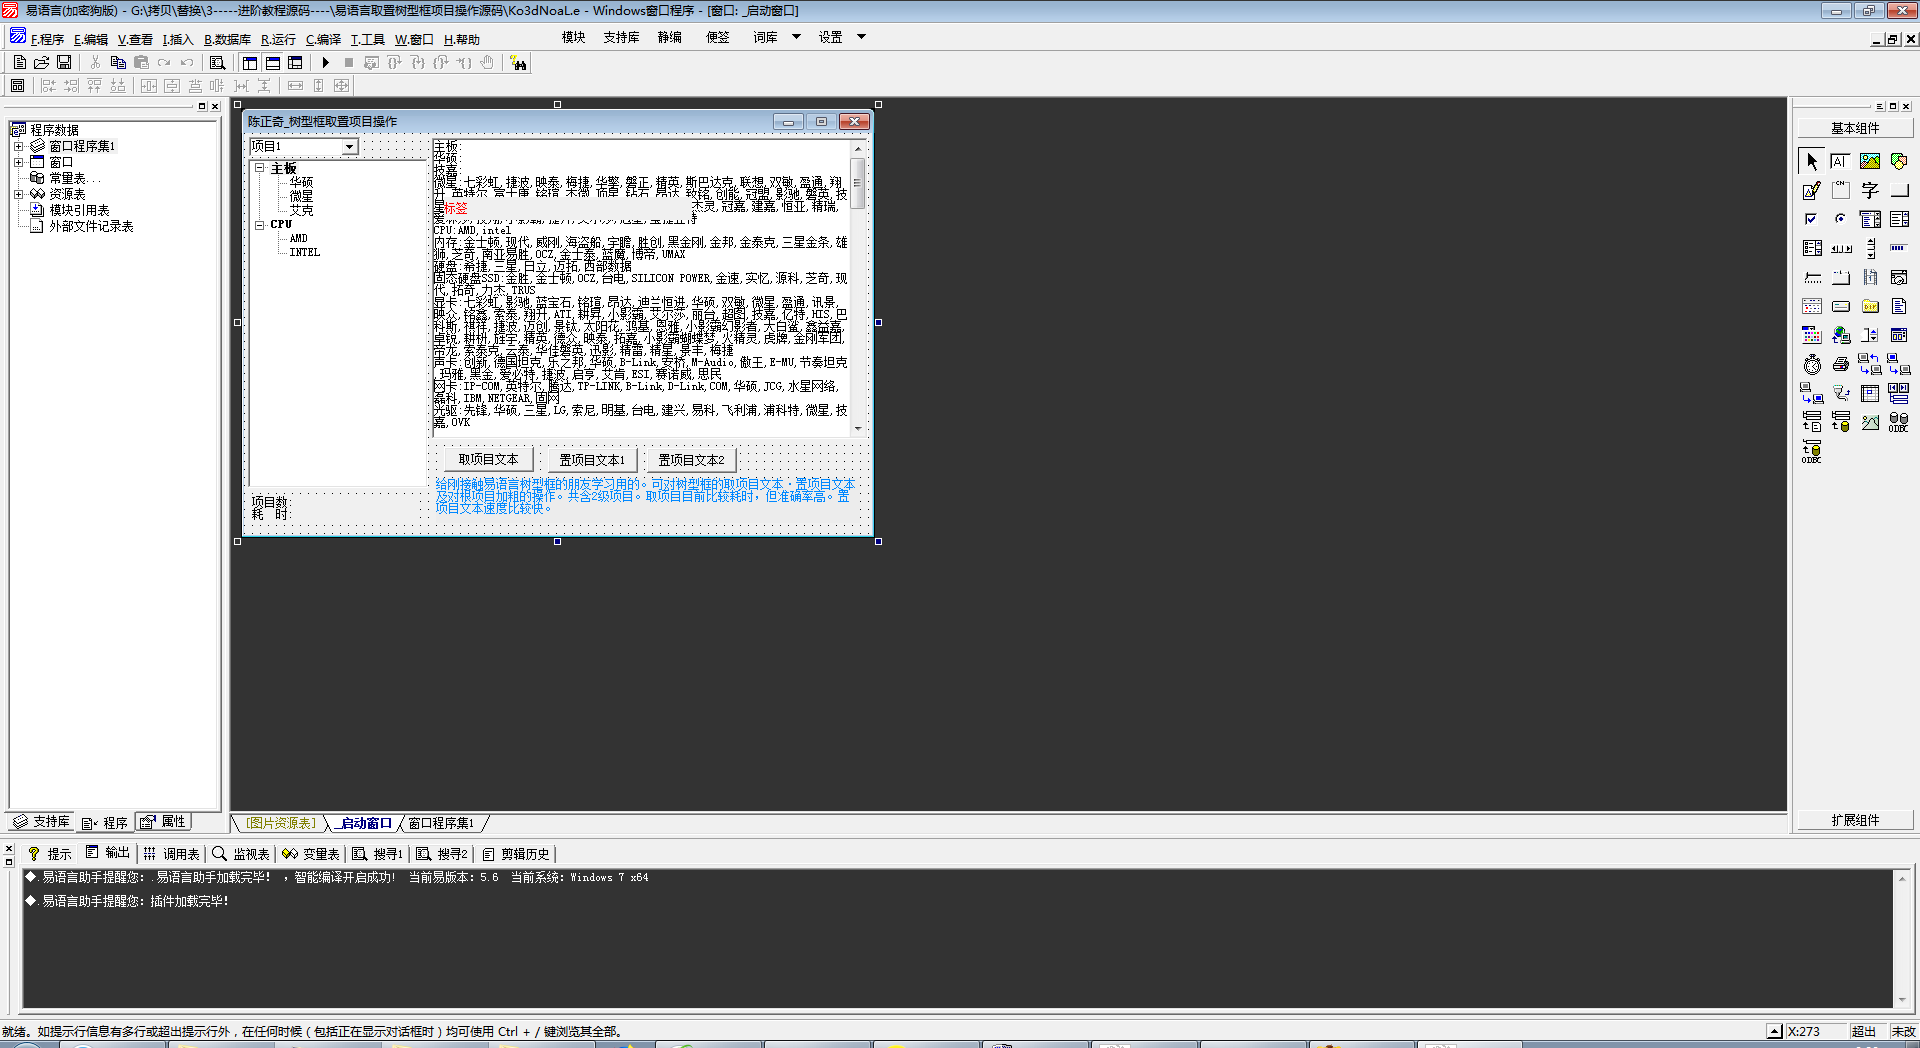
Task: Select the picture box component icon
Action: (x=1869, y=161)
